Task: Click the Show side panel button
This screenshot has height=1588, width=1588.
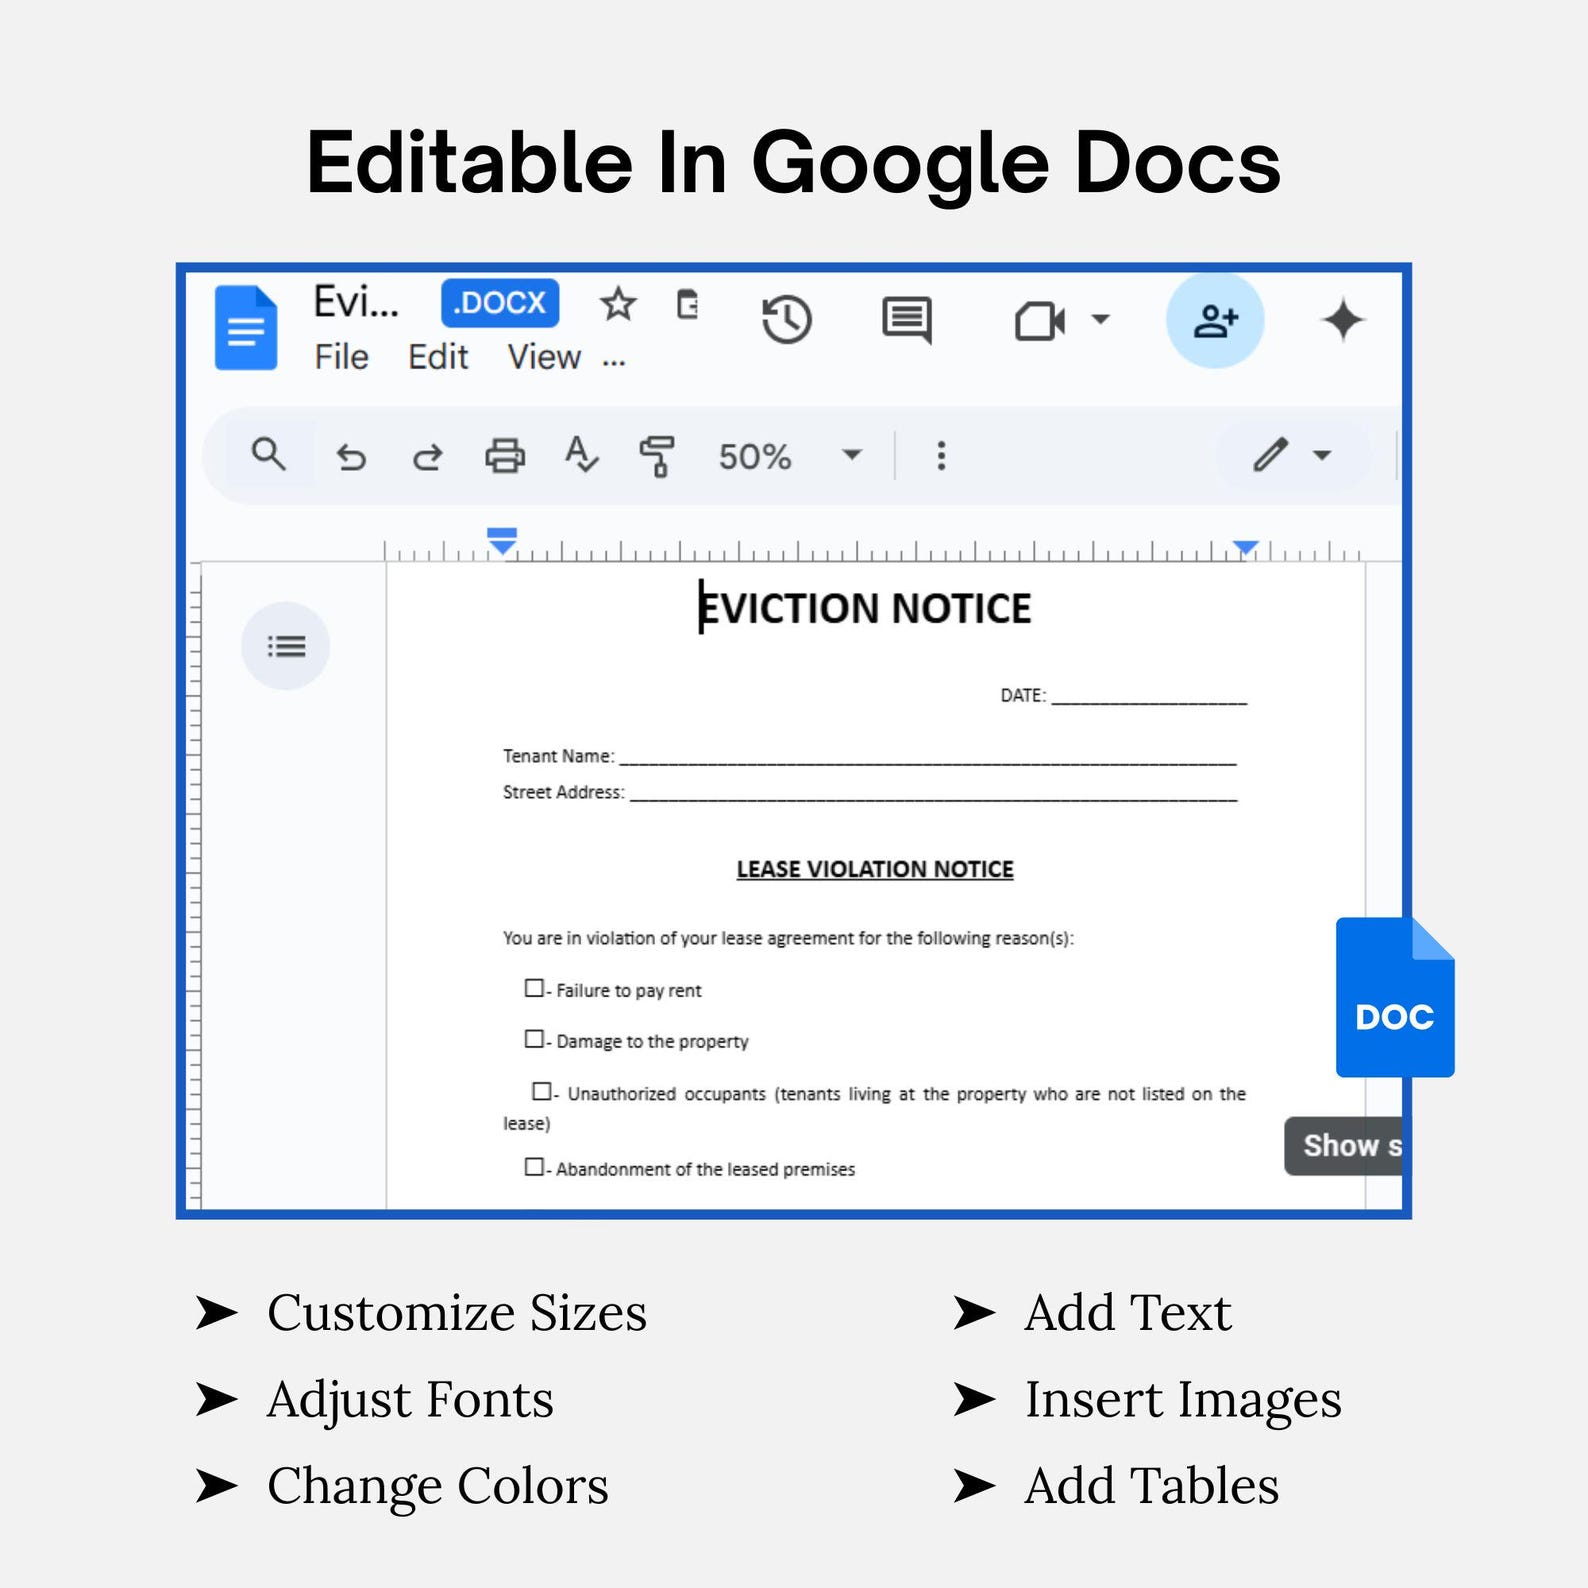Action: coord(1344,1146)
